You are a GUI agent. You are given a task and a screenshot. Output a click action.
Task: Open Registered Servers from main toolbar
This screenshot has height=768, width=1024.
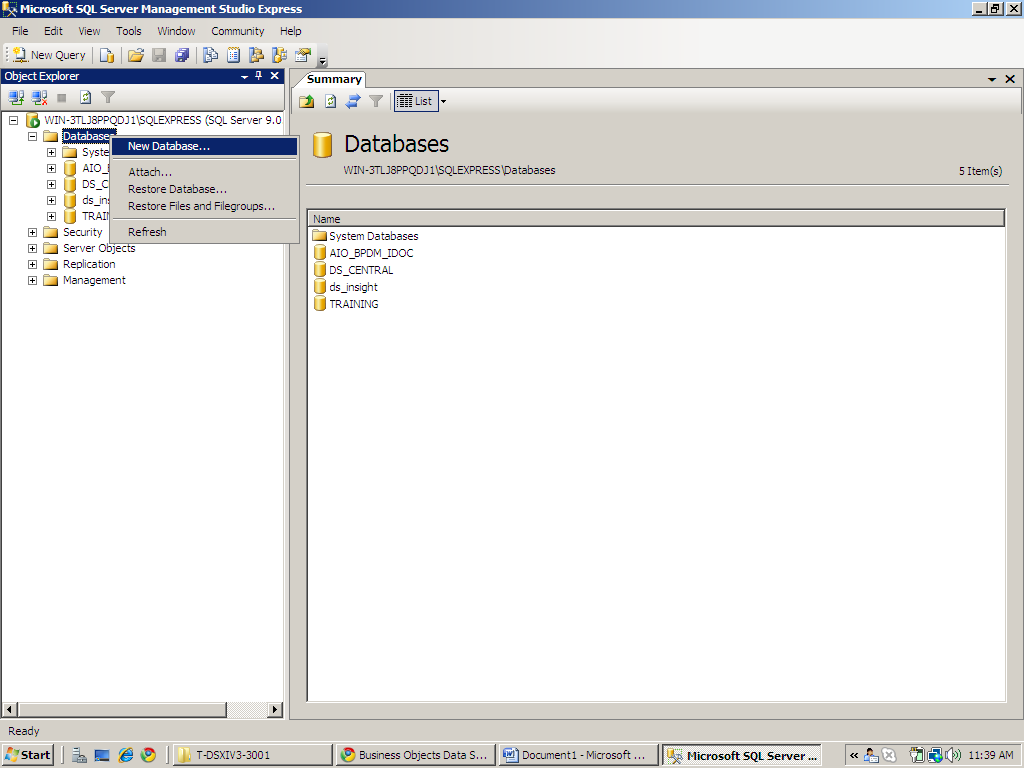pos(210,56)
